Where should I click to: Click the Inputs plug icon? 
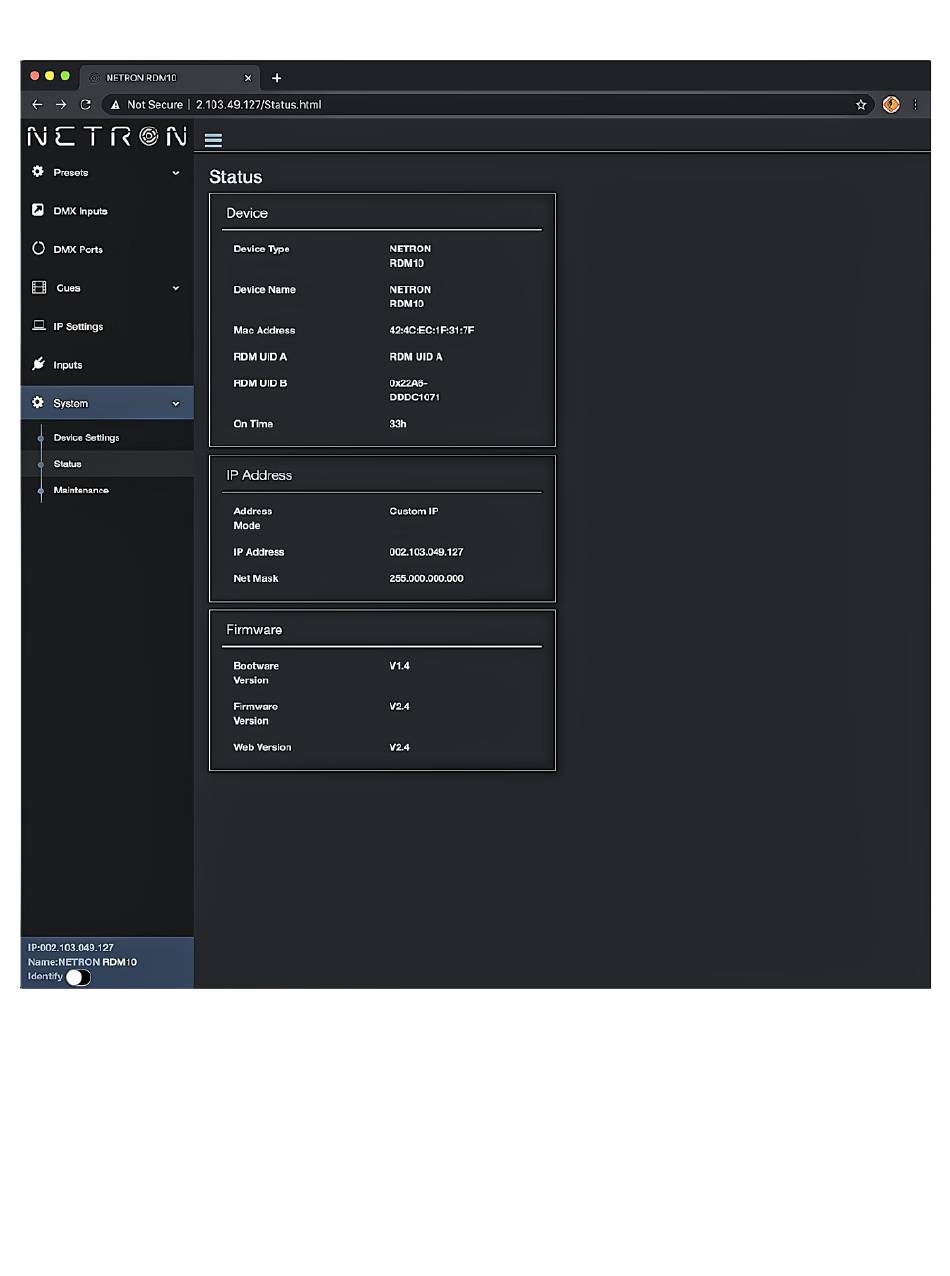(38, 364)
